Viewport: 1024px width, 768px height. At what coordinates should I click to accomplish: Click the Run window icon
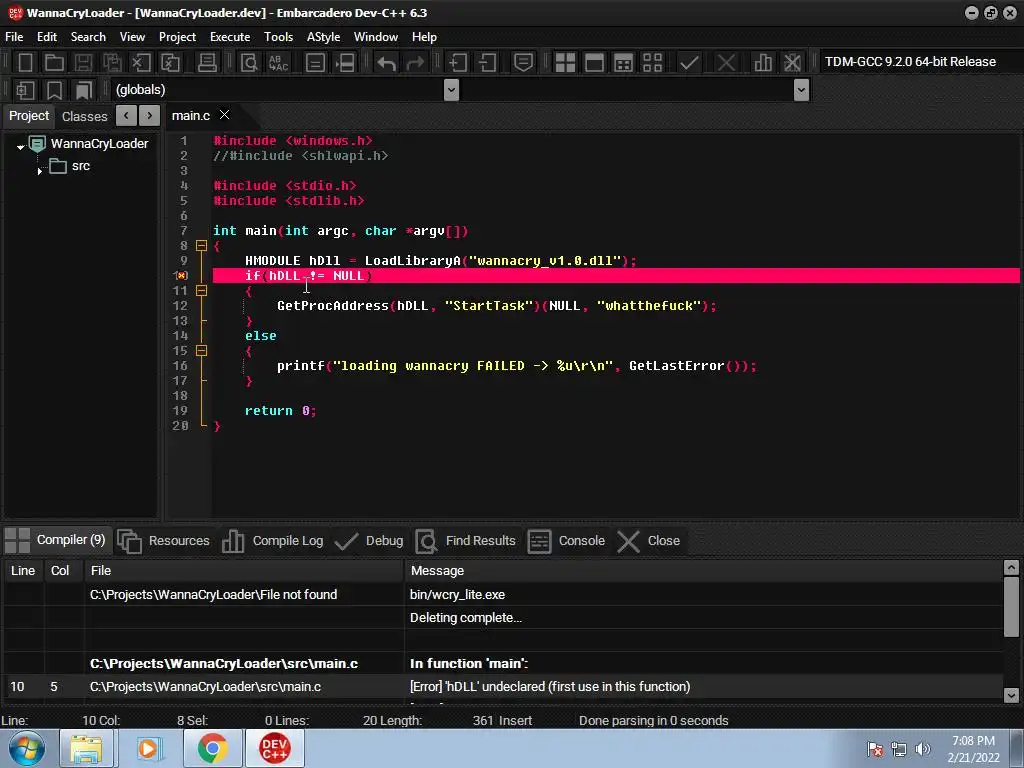(594, 63)
